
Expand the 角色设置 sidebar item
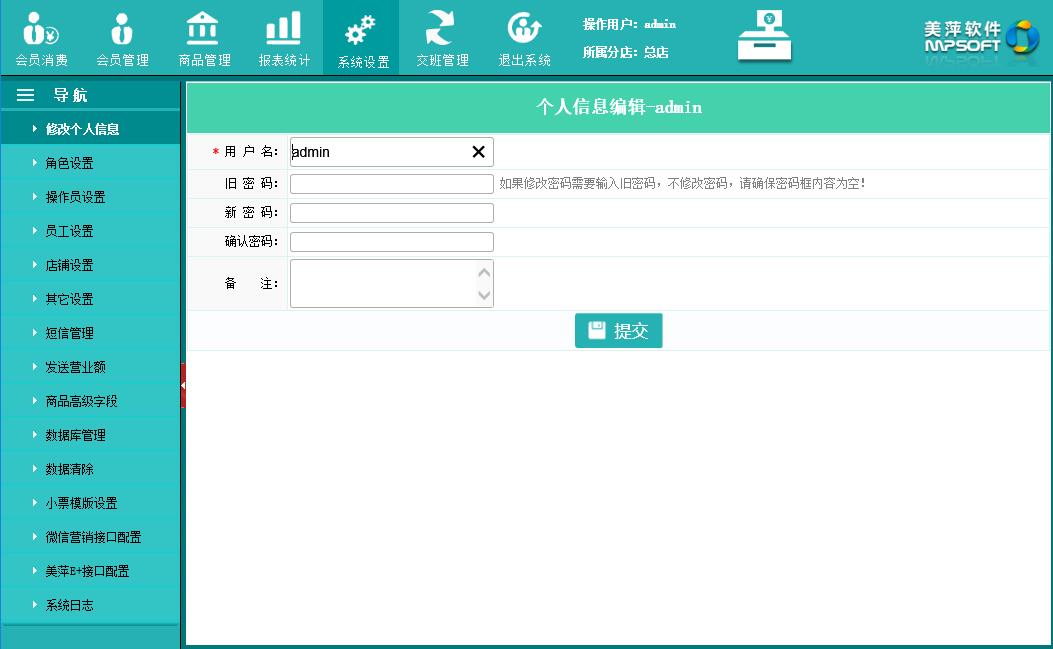[69, 163]
